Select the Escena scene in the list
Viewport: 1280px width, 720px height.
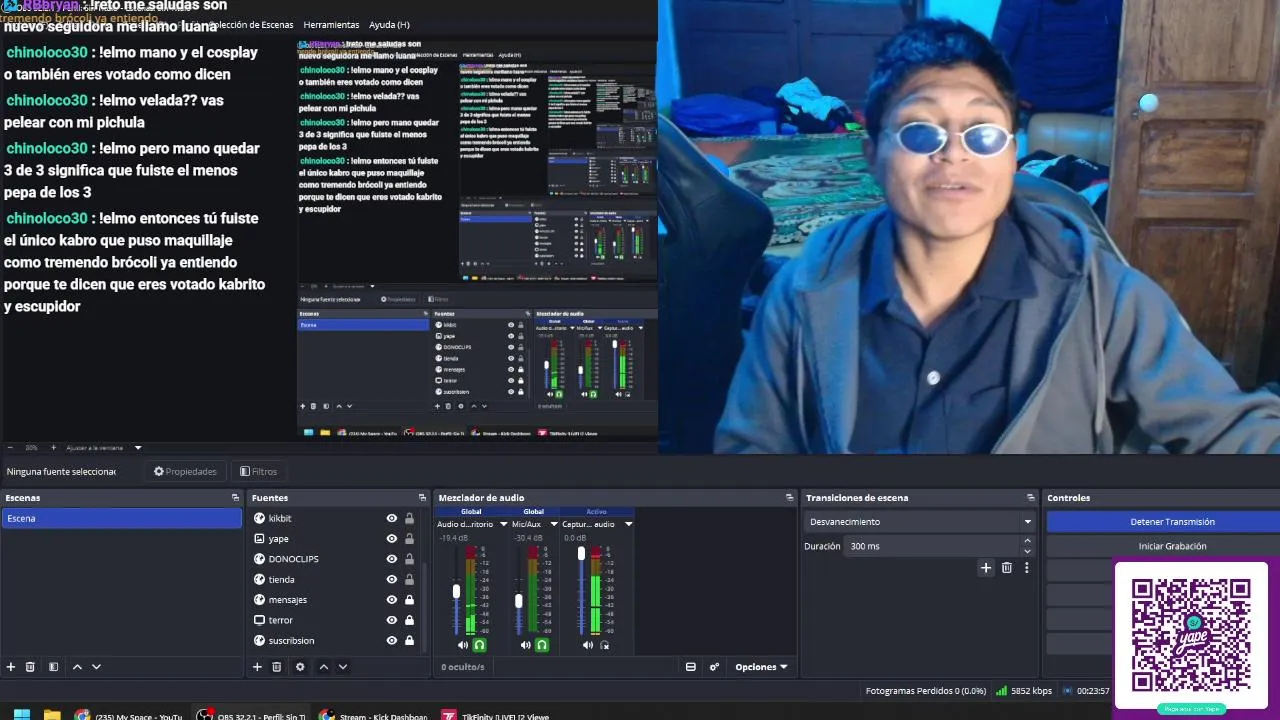coord(121,518)
